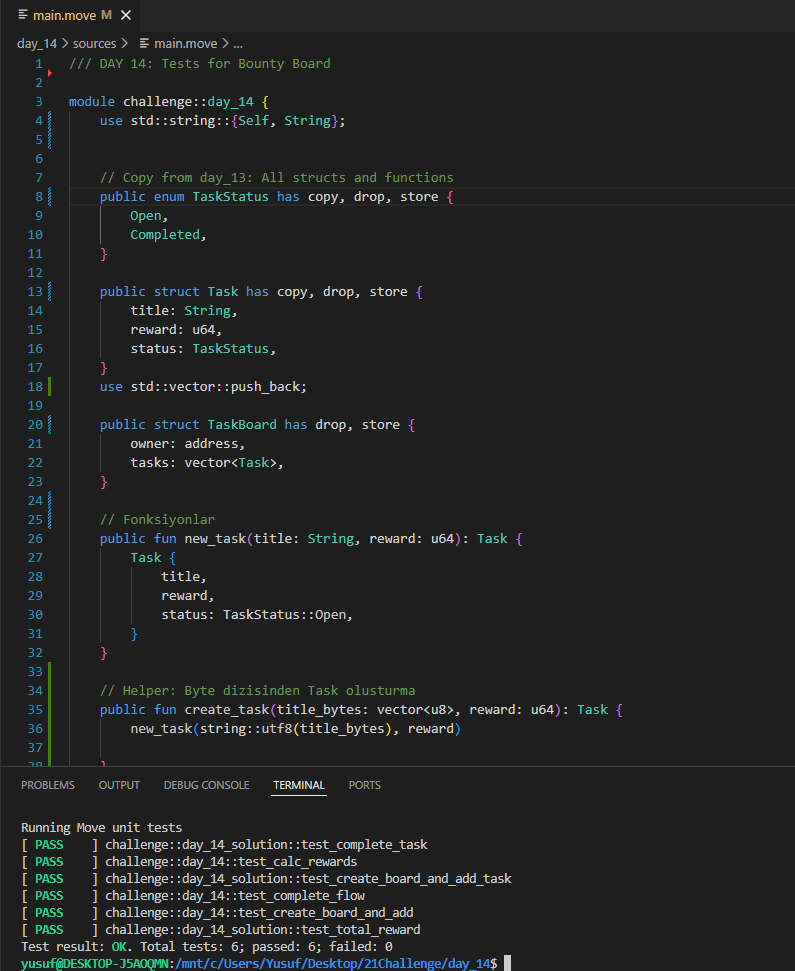Open day_14 breadcrumb folder
The height and width of the screenshot is (971, 795).
tap(37, 44)
